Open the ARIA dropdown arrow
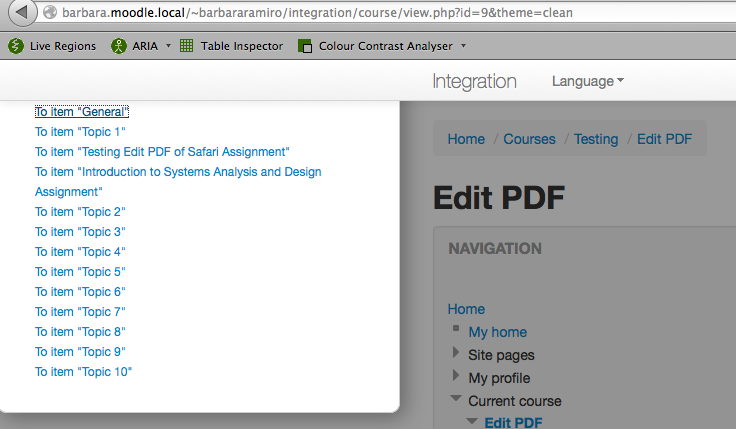 [x=168, y=46]
